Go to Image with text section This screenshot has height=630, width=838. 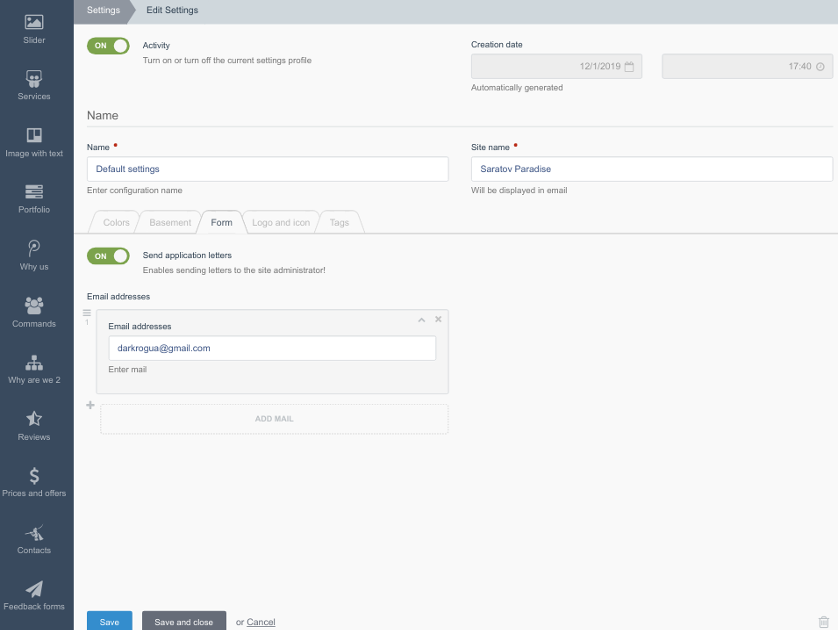tap(34, 143)
